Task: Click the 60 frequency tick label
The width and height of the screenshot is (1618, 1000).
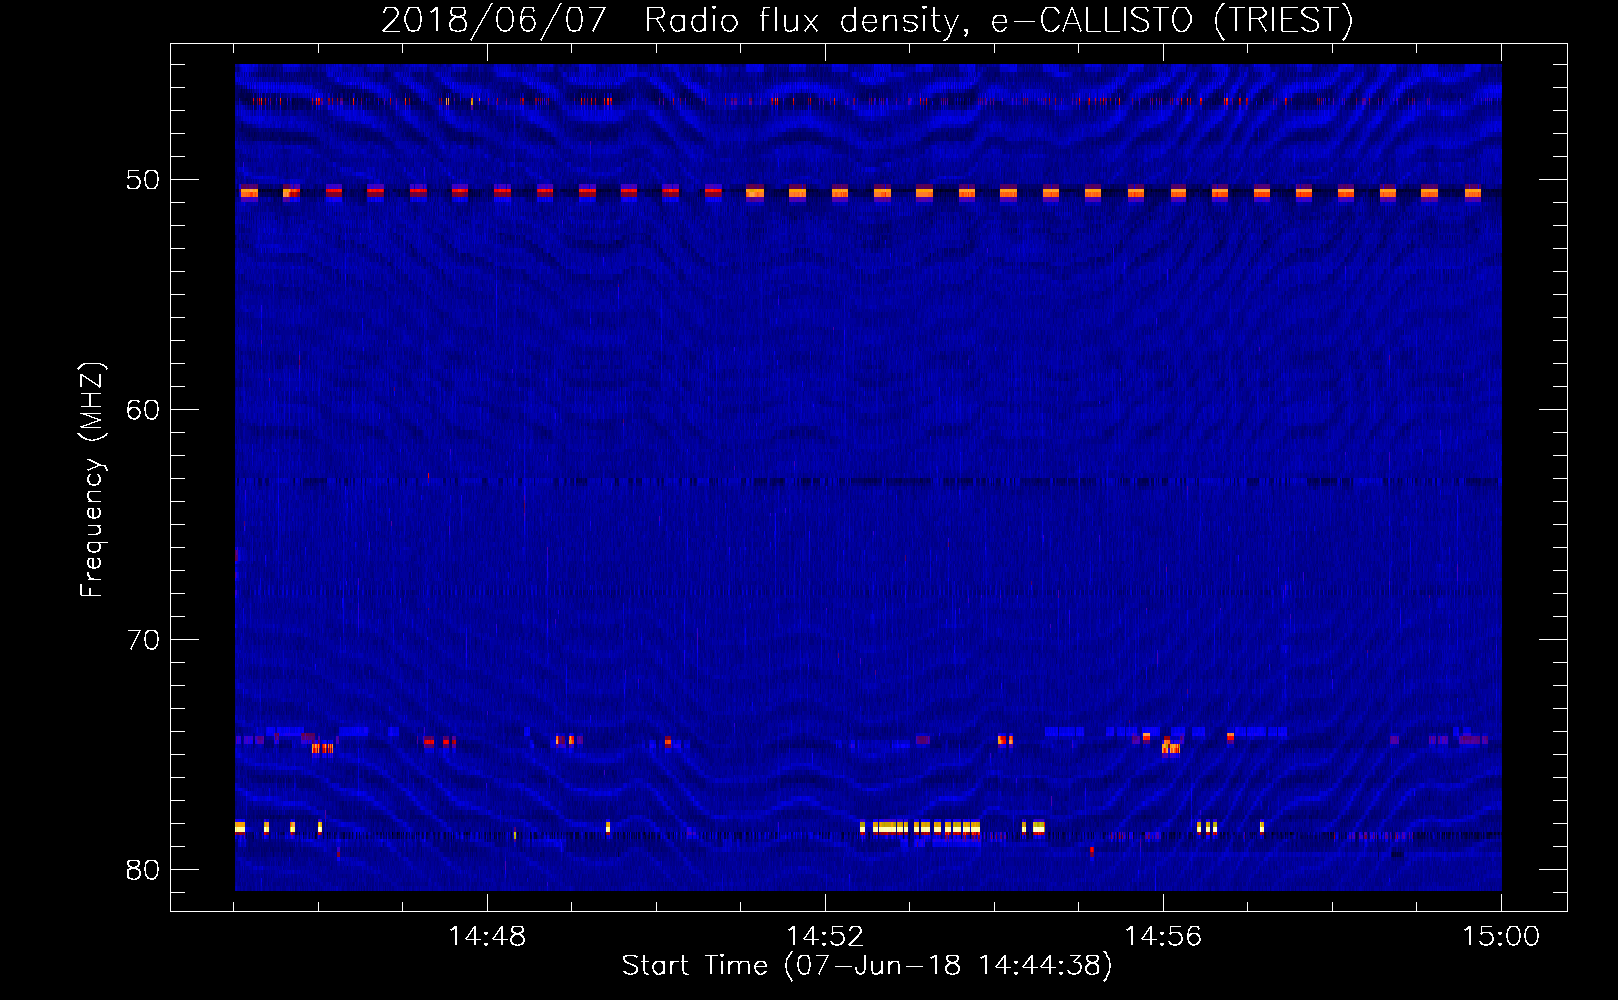Action: coord(143,410)
